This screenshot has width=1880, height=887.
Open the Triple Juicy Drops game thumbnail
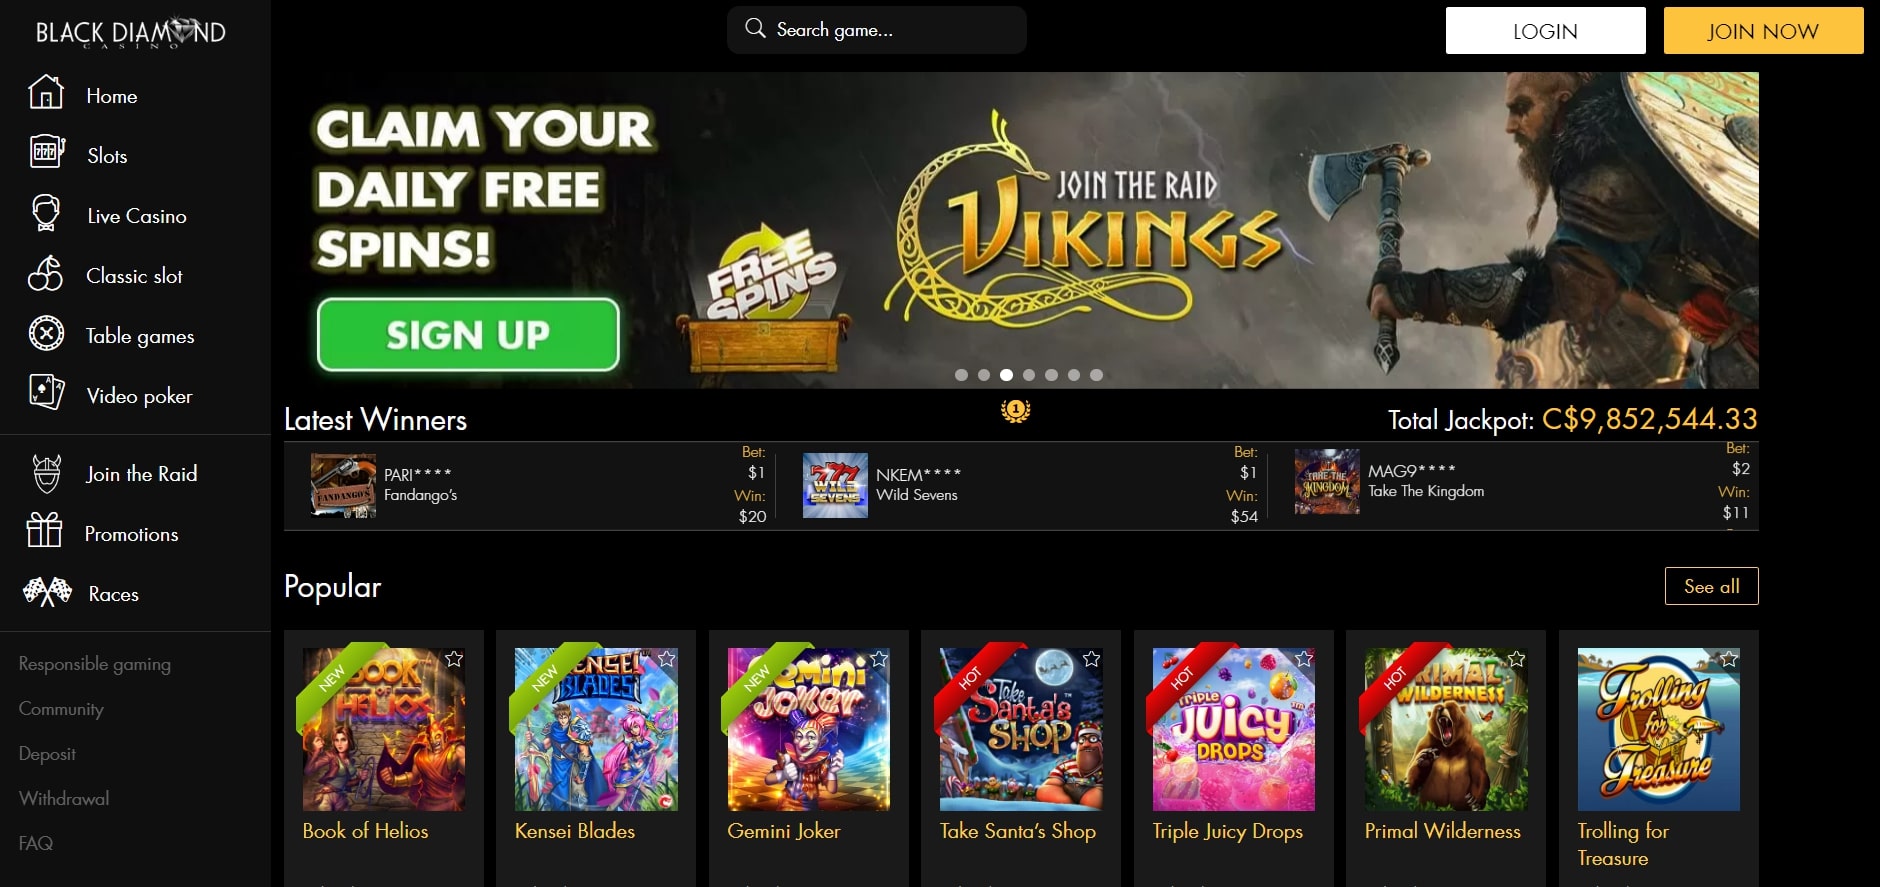(x=1233, y=729)
